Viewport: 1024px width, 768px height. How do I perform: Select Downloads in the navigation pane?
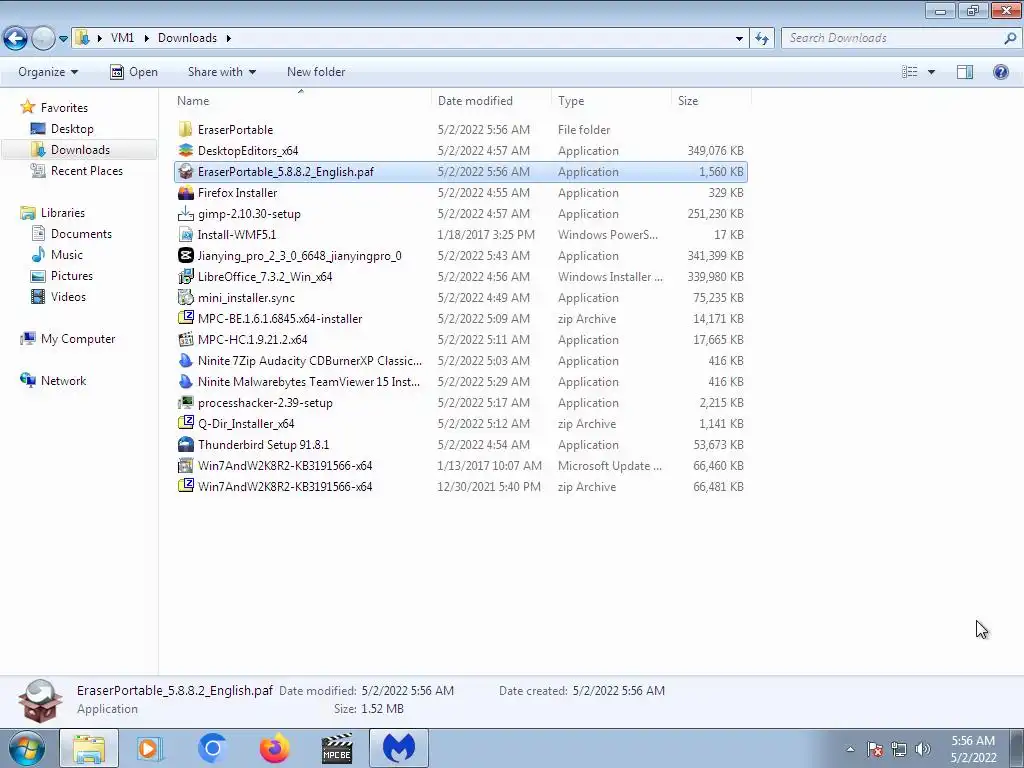click(80, 150)
